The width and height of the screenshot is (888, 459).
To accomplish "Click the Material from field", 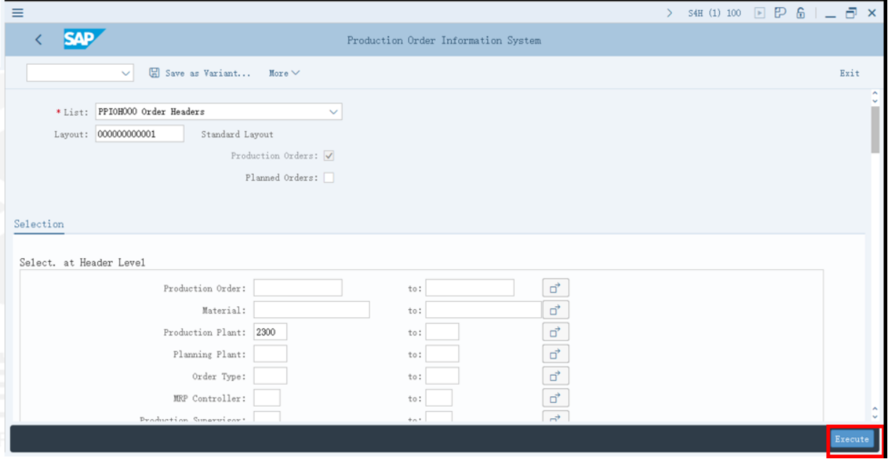I will pos(311,310).
